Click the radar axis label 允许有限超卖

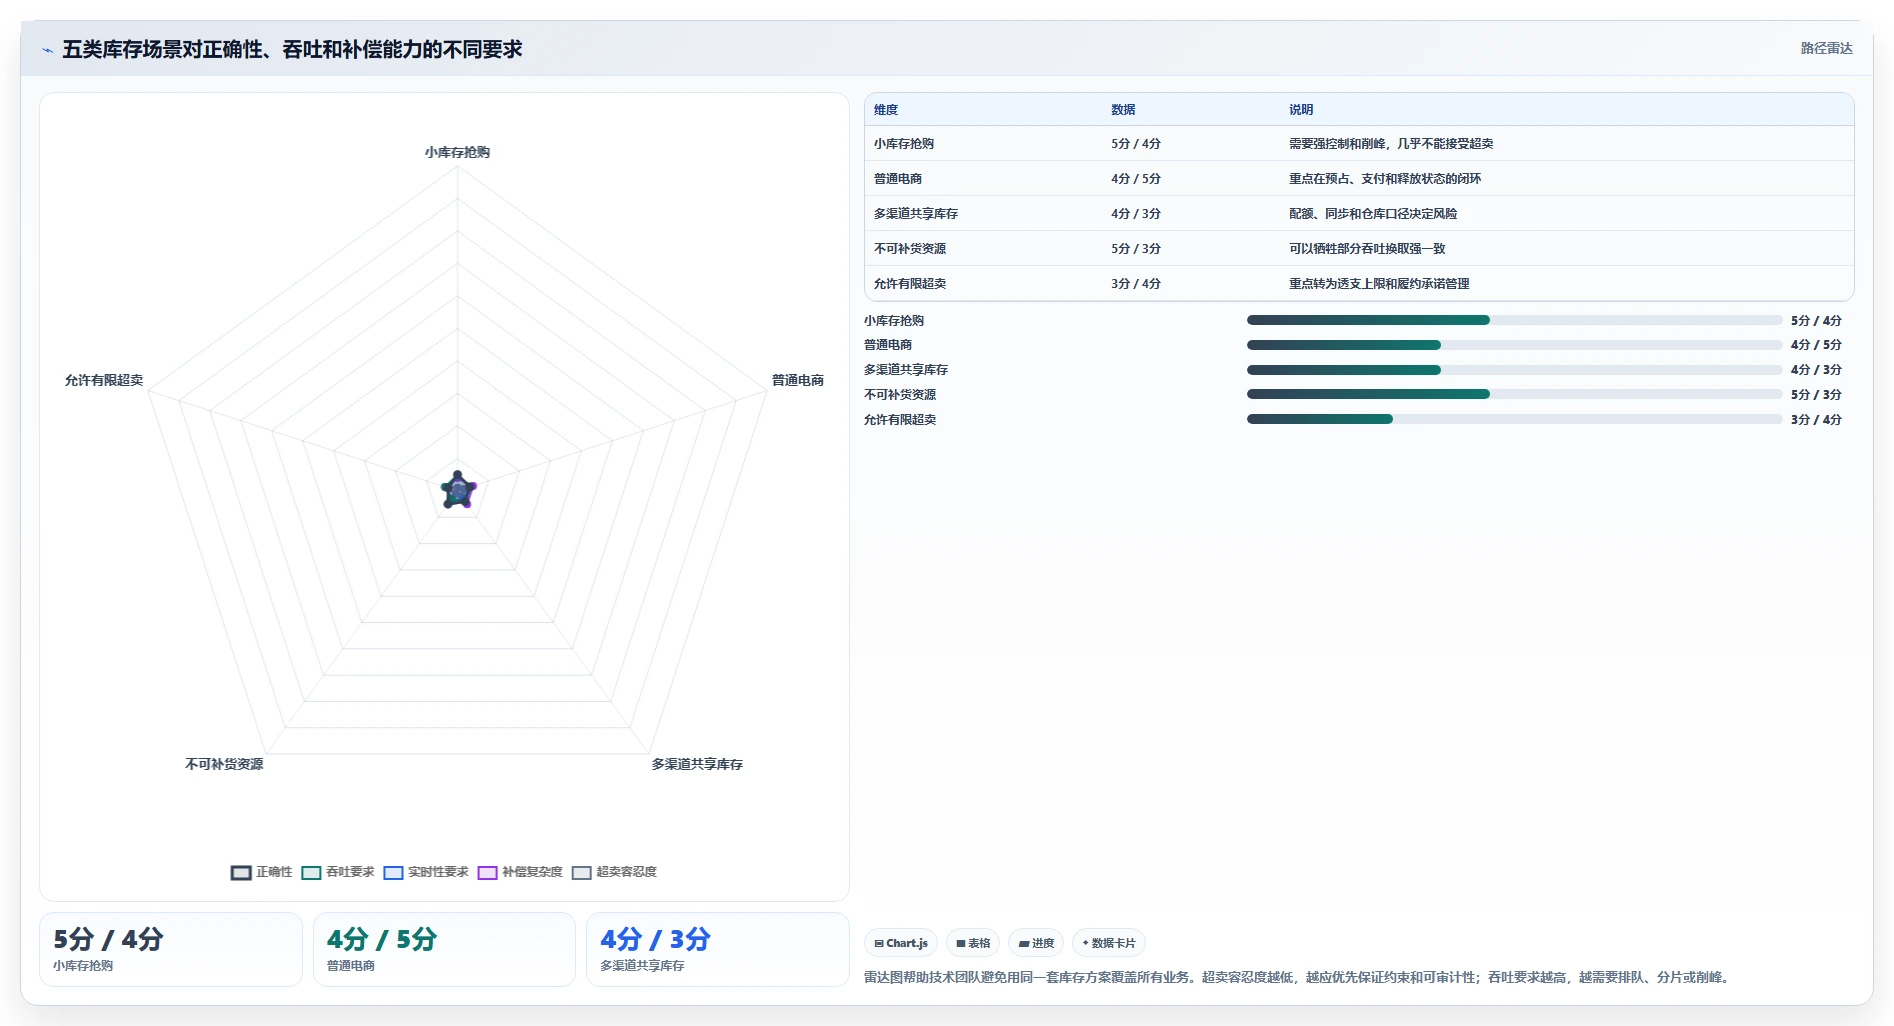(x=104, y=380)
